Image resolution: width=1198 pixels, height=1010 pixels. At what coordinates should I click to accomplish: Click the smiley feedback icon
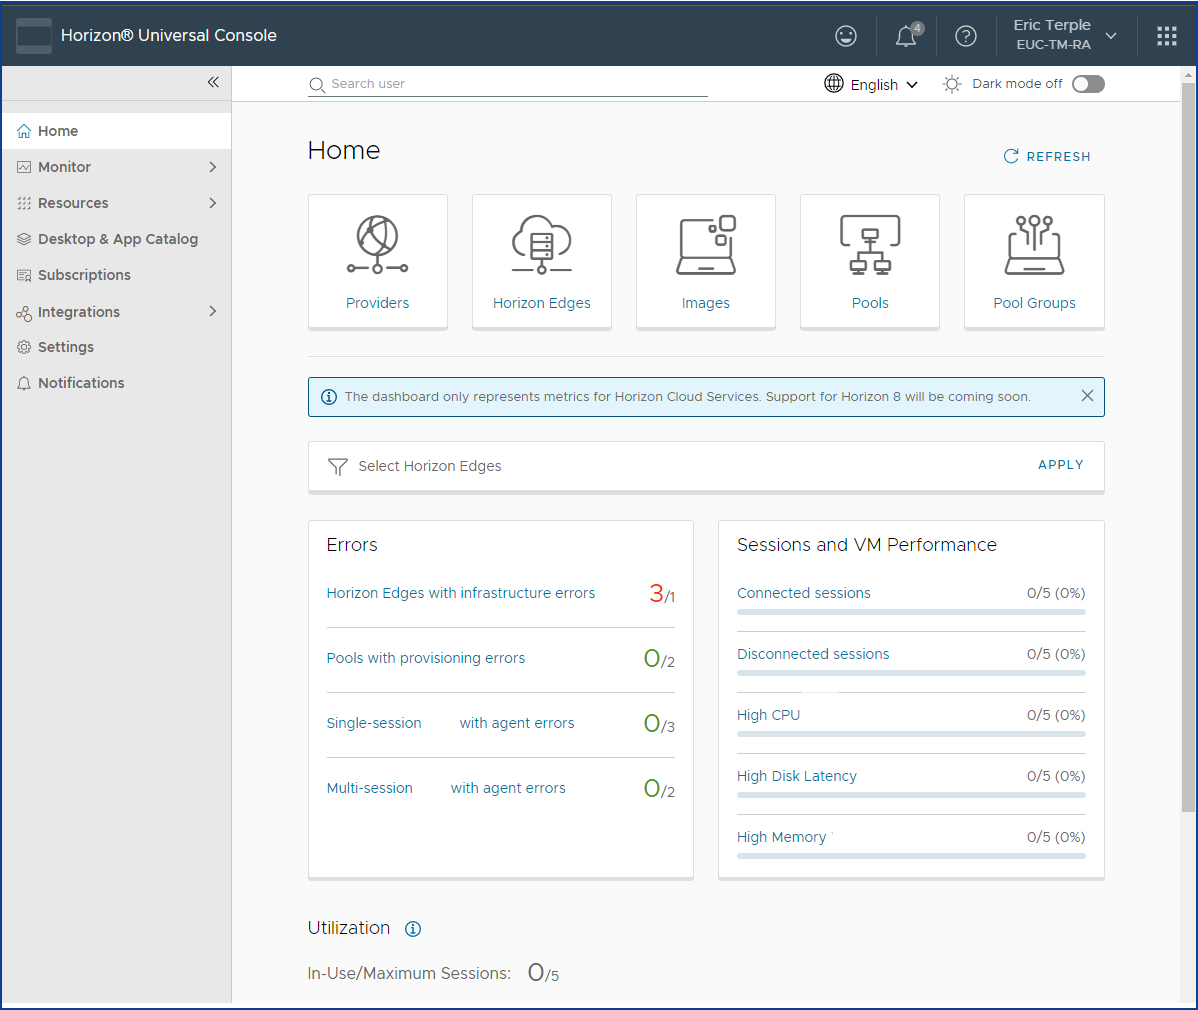(x=846, y=36)
